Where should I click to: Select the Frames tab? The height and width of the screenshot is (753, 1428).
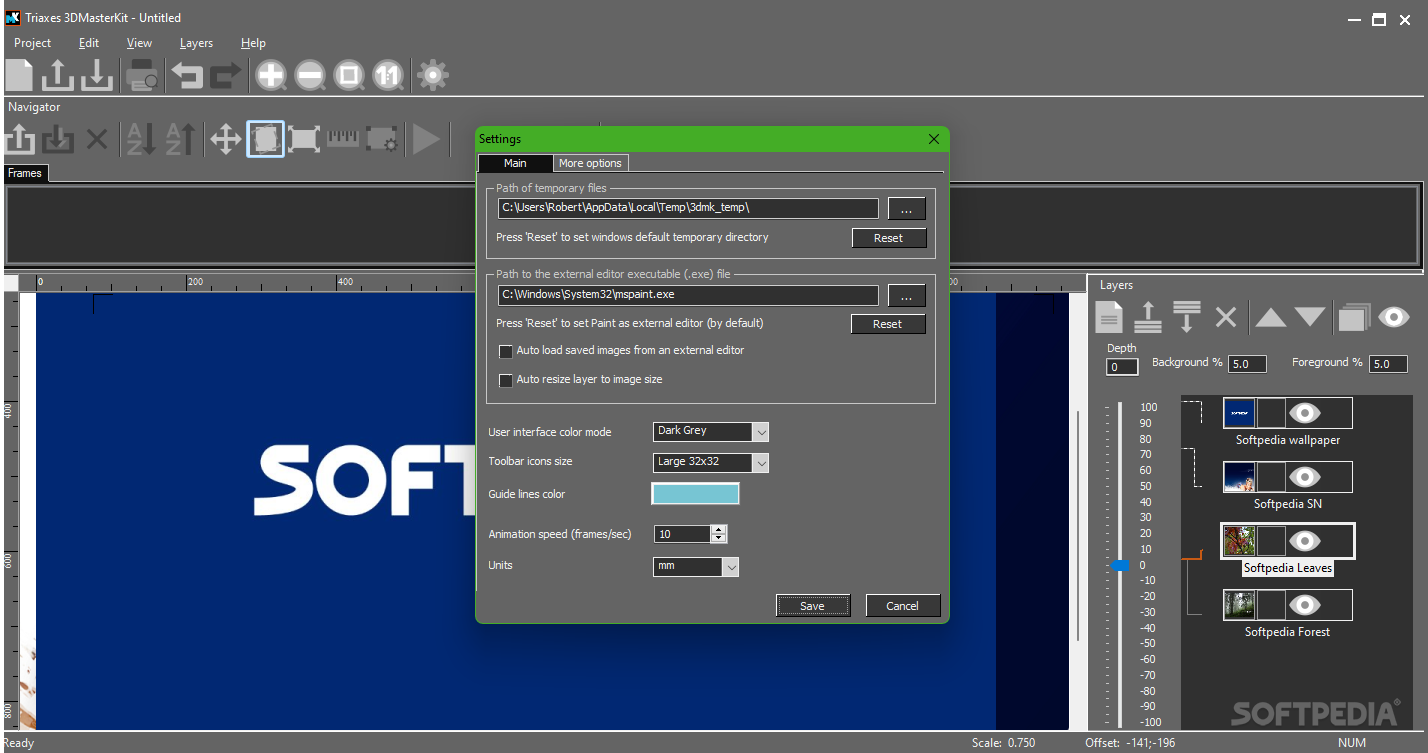[25, 173]
